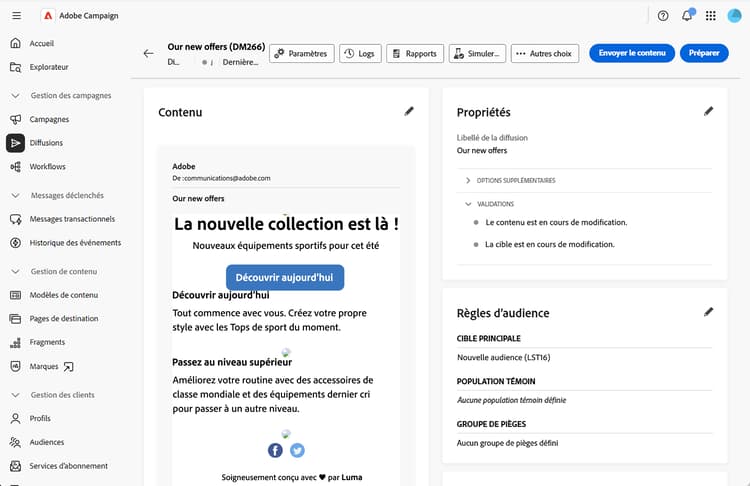Collapse the Gestion de contenu section
Image resolution: width=750 pixels, height=486 pixels.
coord(15,272)
